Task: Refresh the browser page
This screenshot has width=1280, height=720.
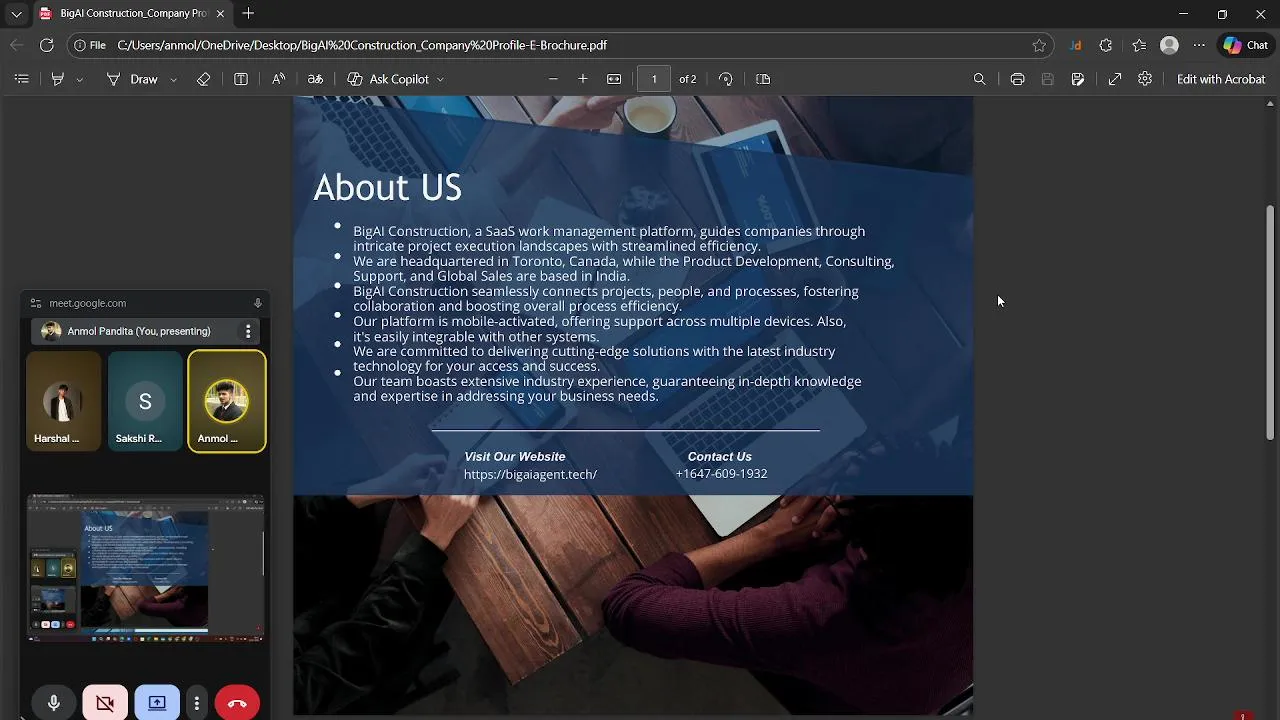Action: (x=46, y=45)
